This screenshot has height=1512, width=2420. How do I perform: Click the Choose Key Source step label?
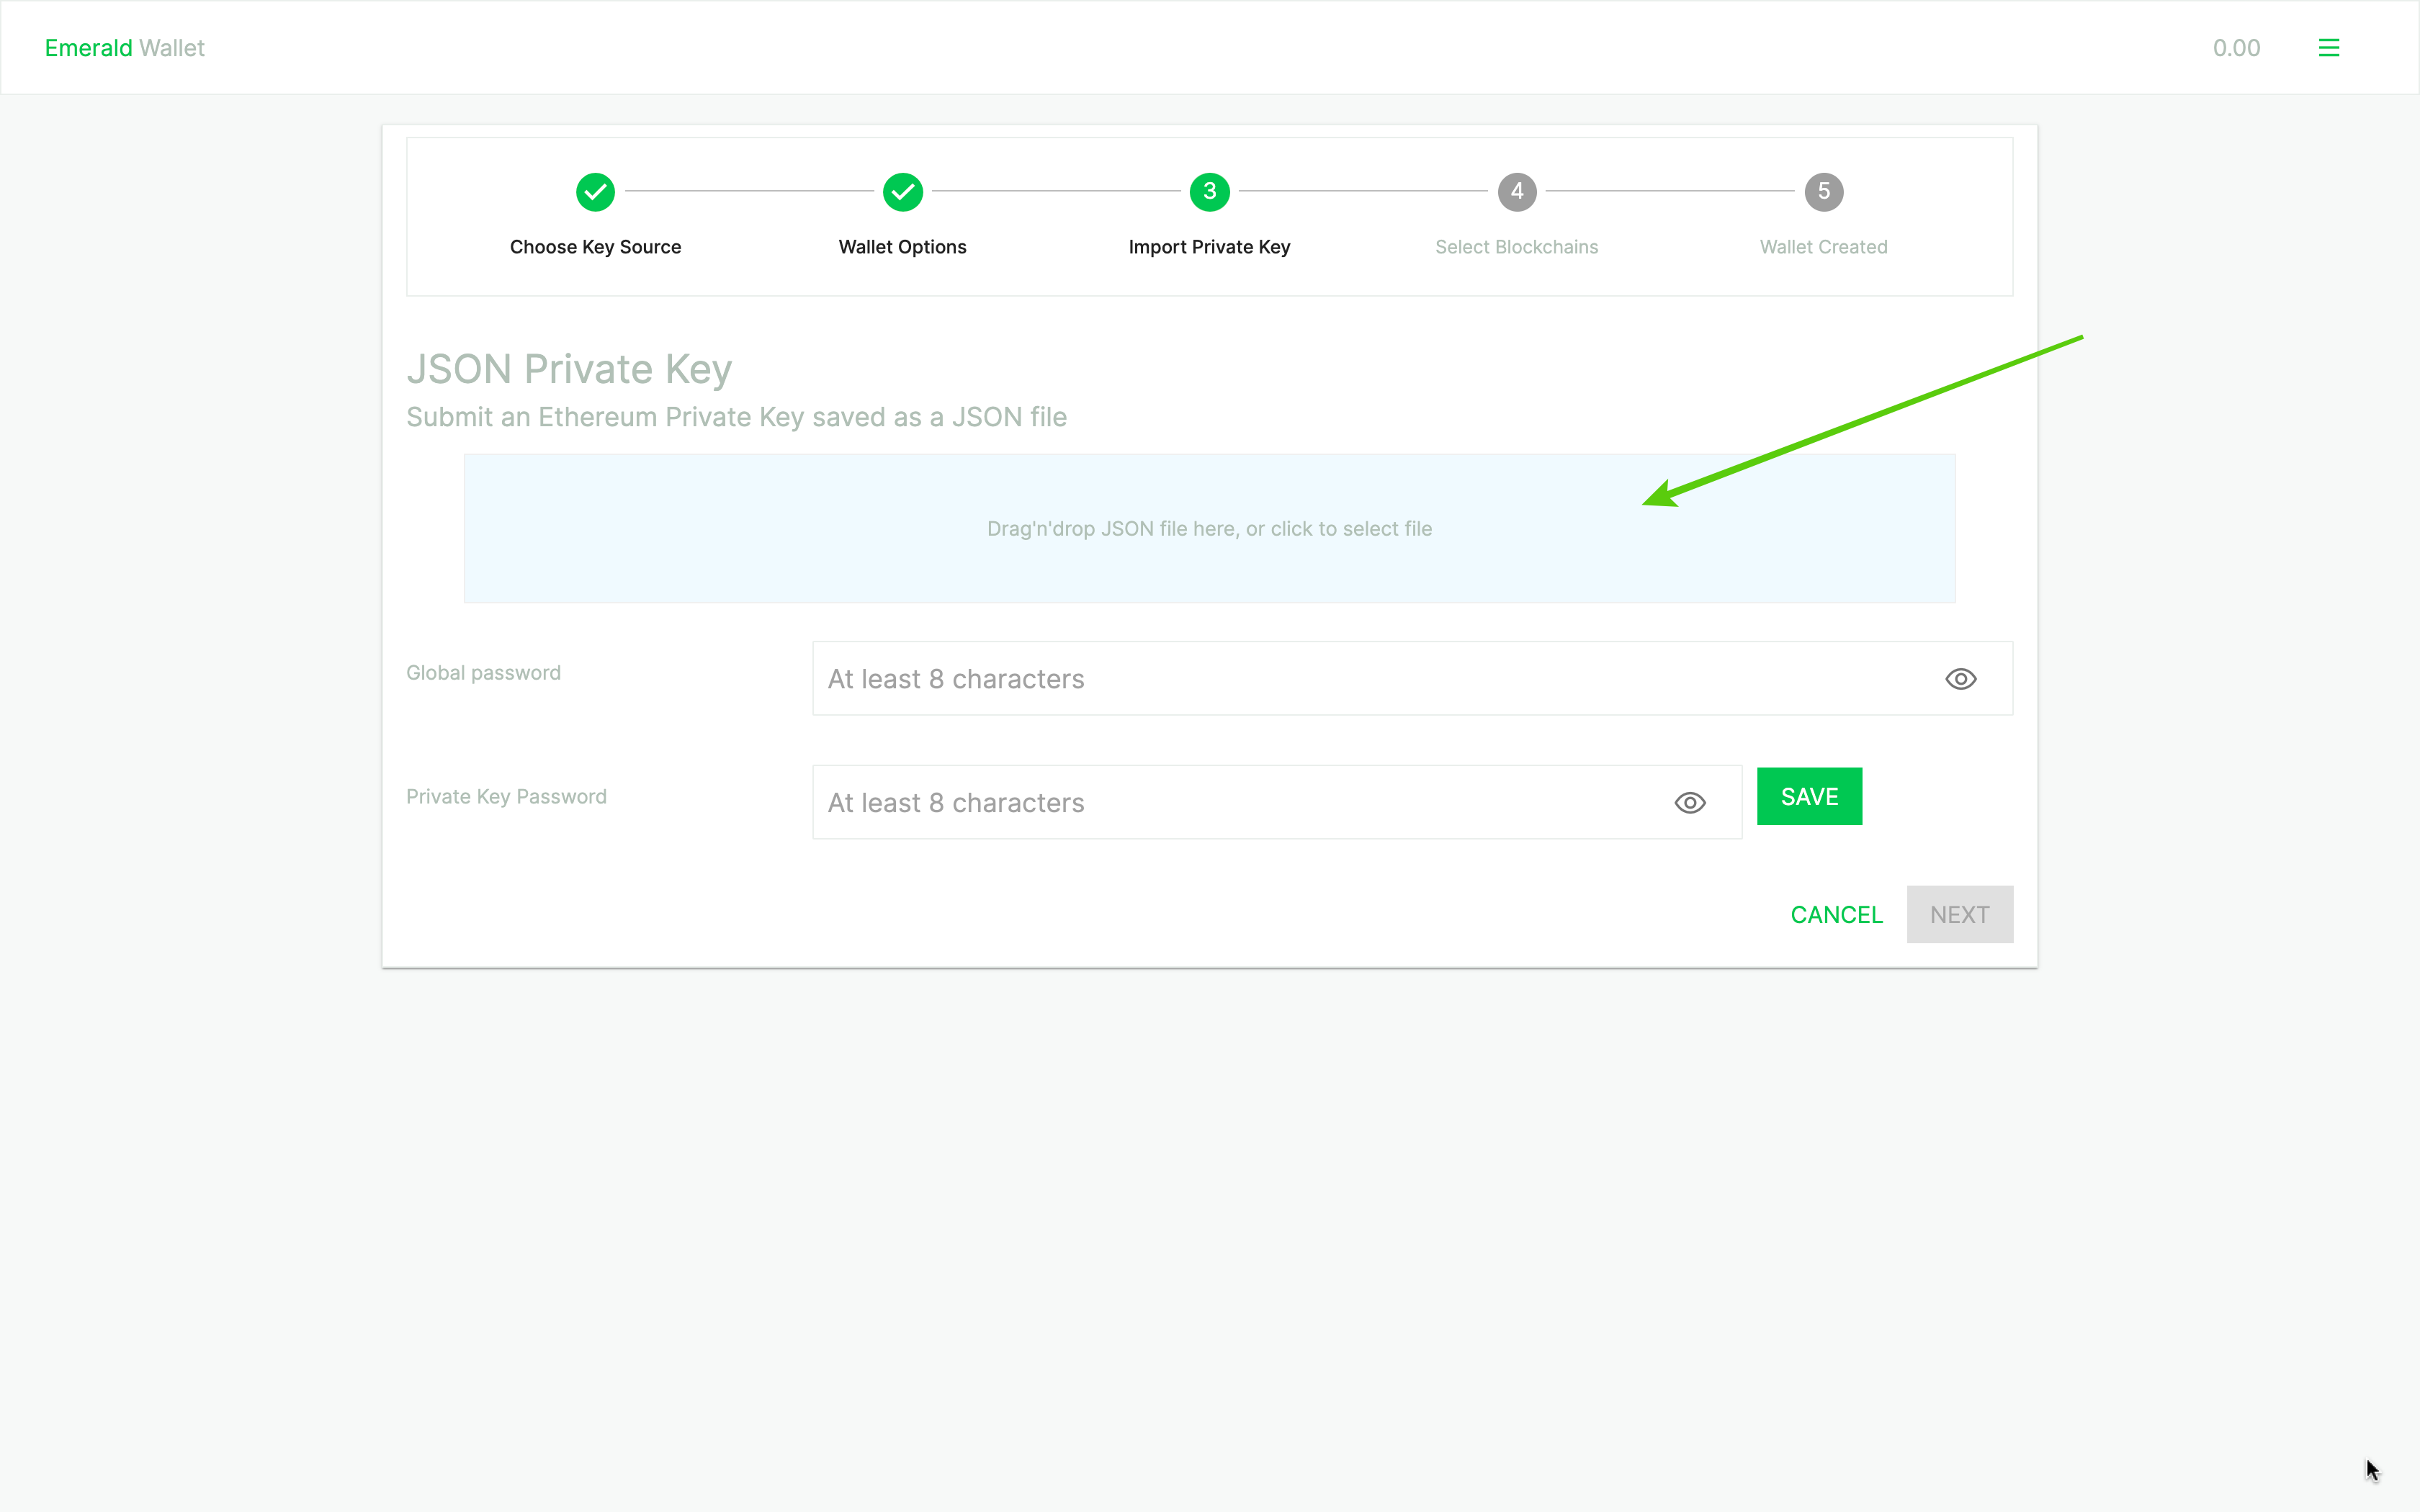pyautogui.click(x=596, y=246)
